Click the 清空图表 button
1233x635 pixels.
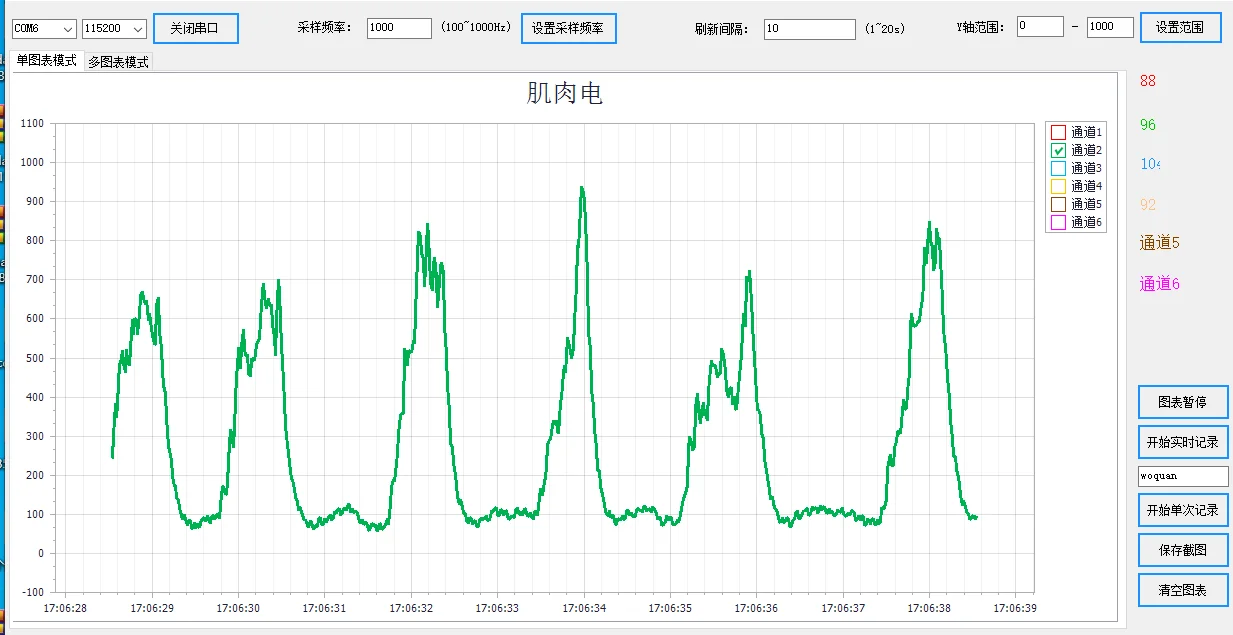[1183, 590]
